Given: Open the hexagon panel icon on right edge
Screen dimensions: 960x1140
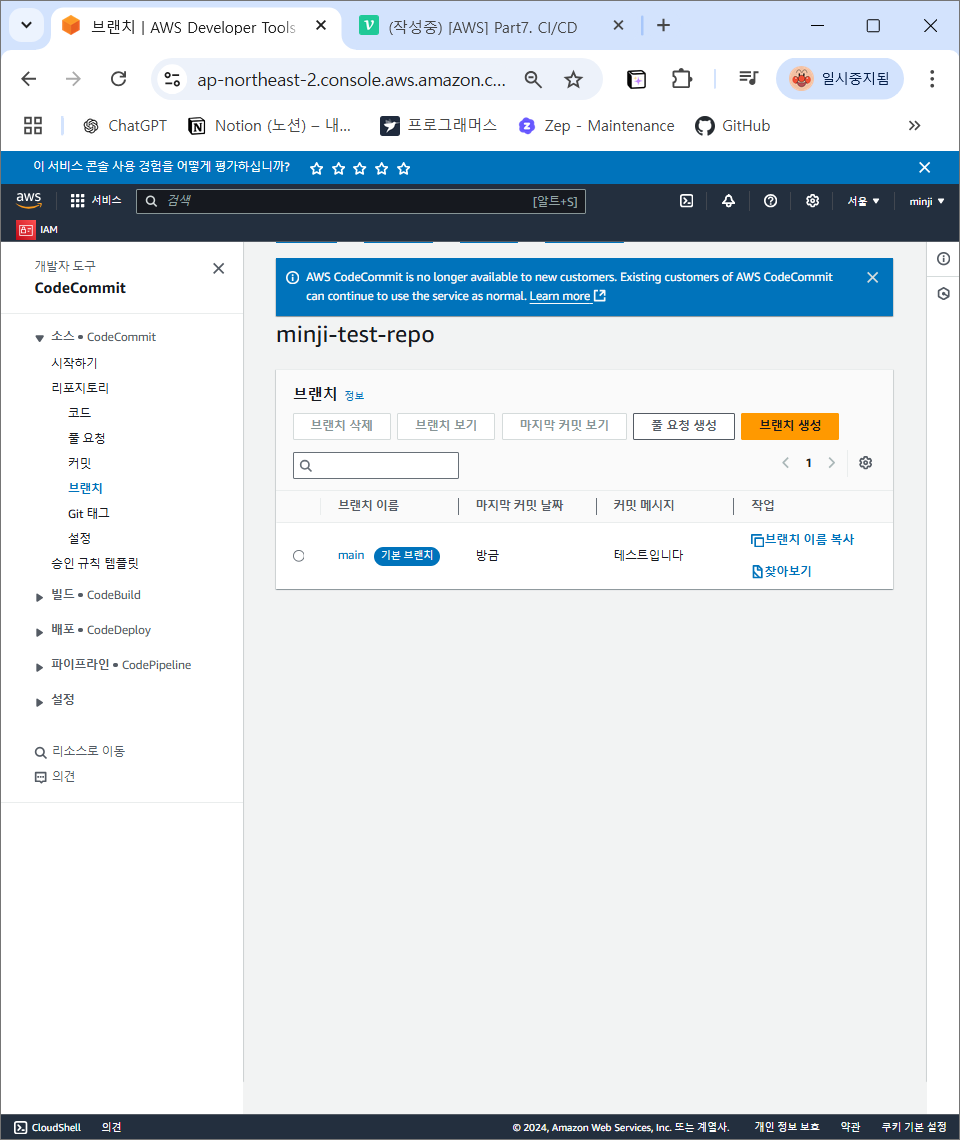Looking at the screenshot, I should (x=943, y=294).
